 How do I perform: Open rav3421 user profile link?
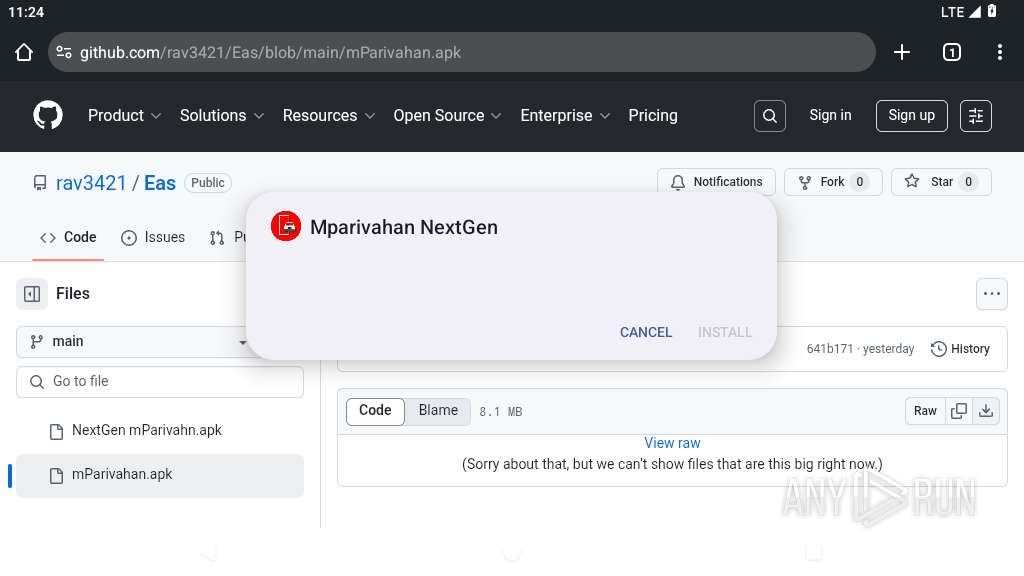[x=91, y=183]
